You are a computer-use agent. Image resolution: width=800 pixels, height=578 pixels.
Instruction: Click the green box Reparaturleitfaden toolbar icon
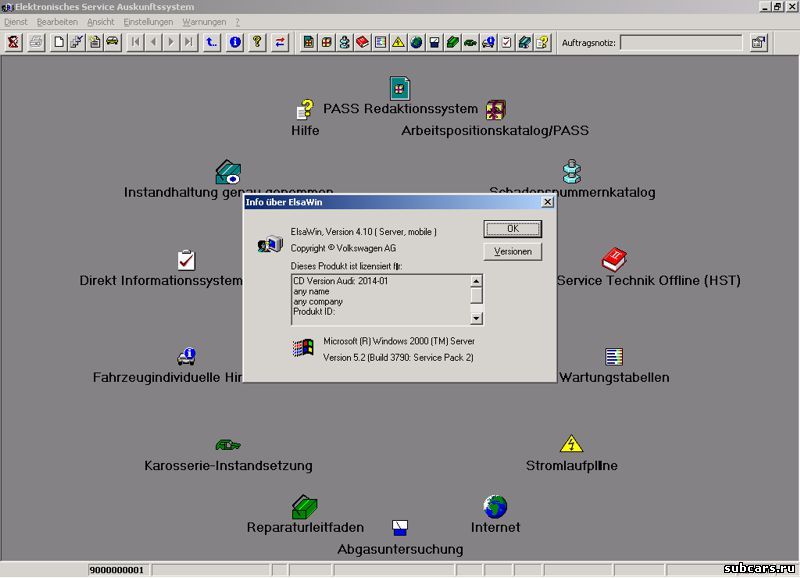point(452,42)
